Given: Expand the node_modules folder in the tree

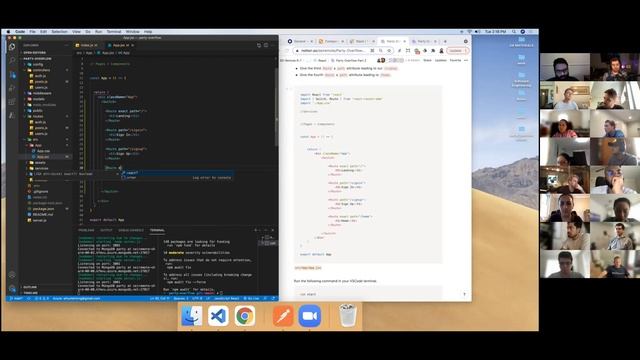Looking at the screenshot, I should pyautogui.click(x=44, y=105).
